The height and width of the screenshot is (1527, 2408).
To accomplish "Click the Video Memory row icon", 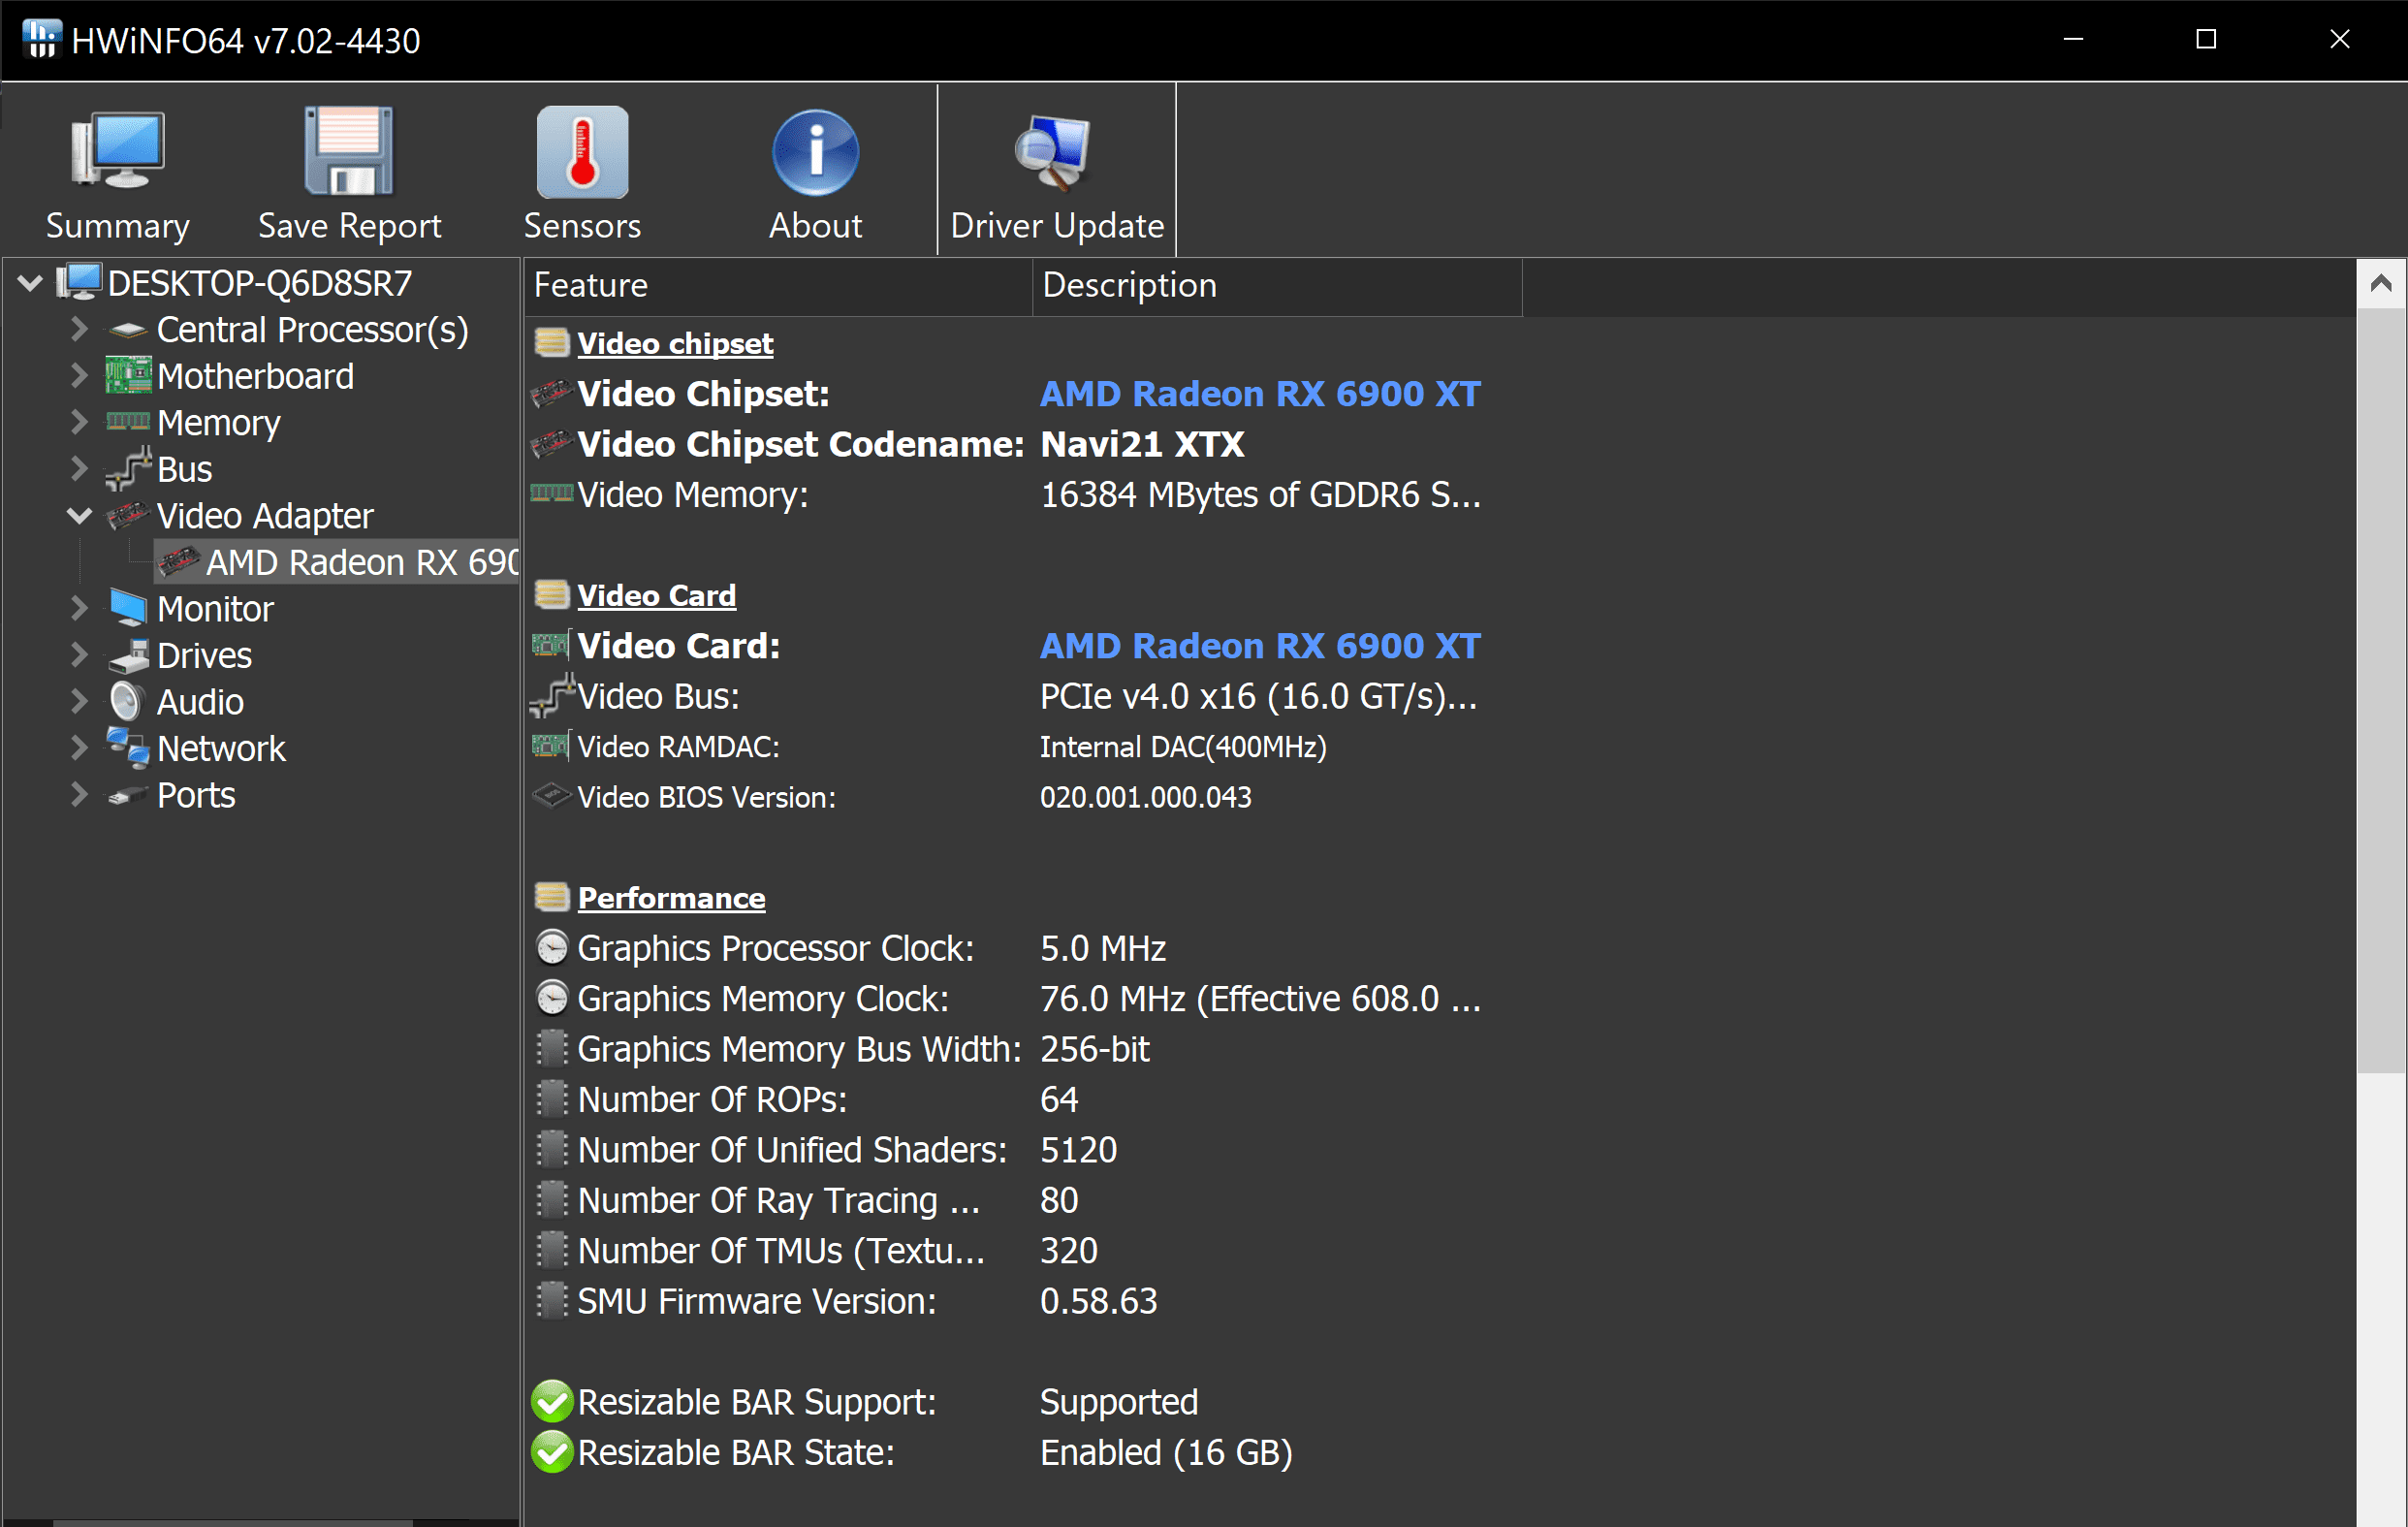I will [x=551, y=493].
